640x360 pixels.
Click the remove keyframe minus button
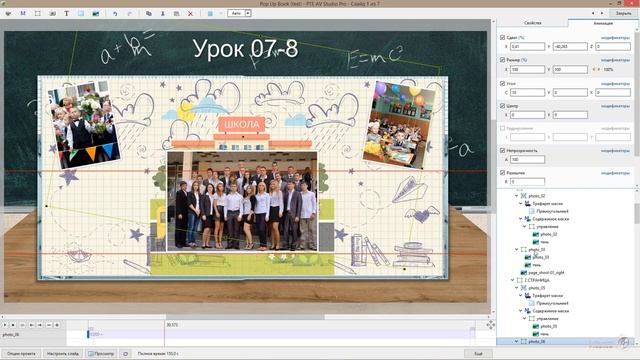pyautogui.click(x=49, y=325)
